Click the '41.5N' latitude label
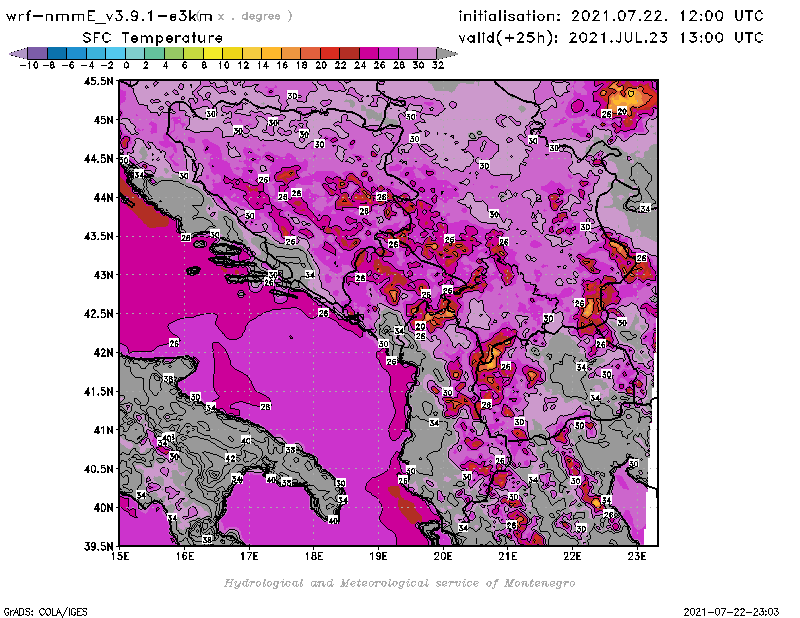 tap(98, 391)
